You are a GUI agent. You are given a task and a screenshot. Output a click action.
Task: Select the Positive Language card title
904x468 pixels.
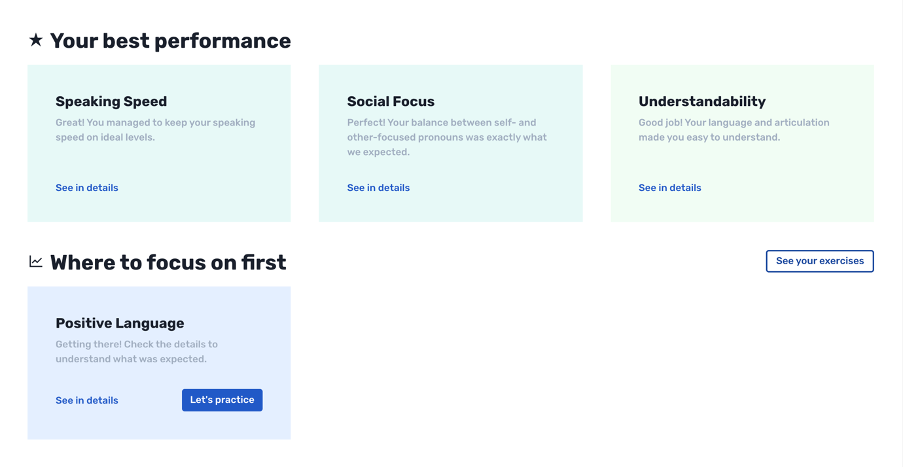(x=120, y=323)
